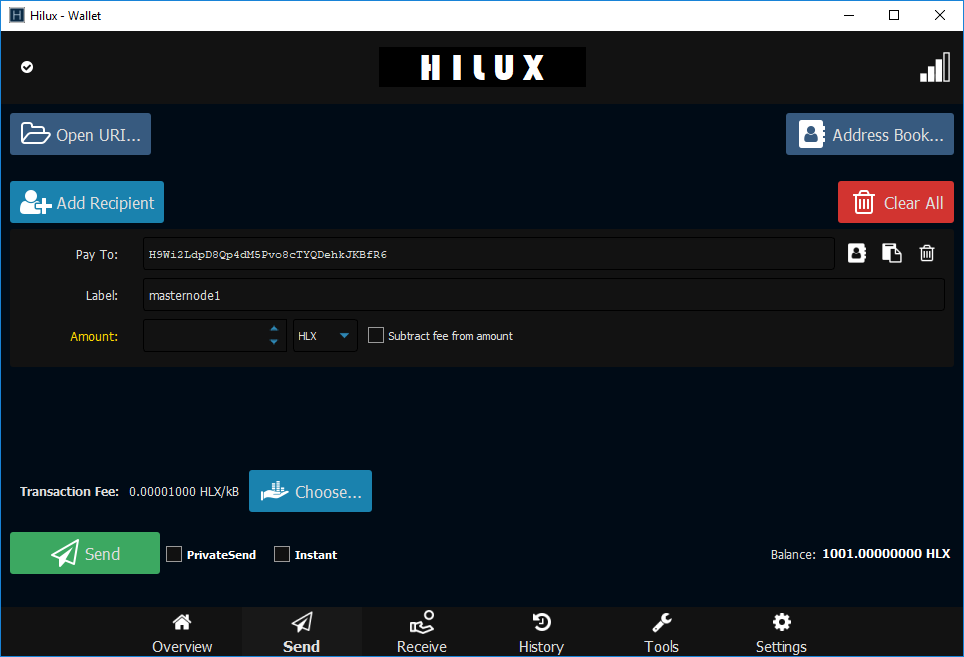Enable Subtract fee from amount checkbox
The image size is (964, 657).
376,335
